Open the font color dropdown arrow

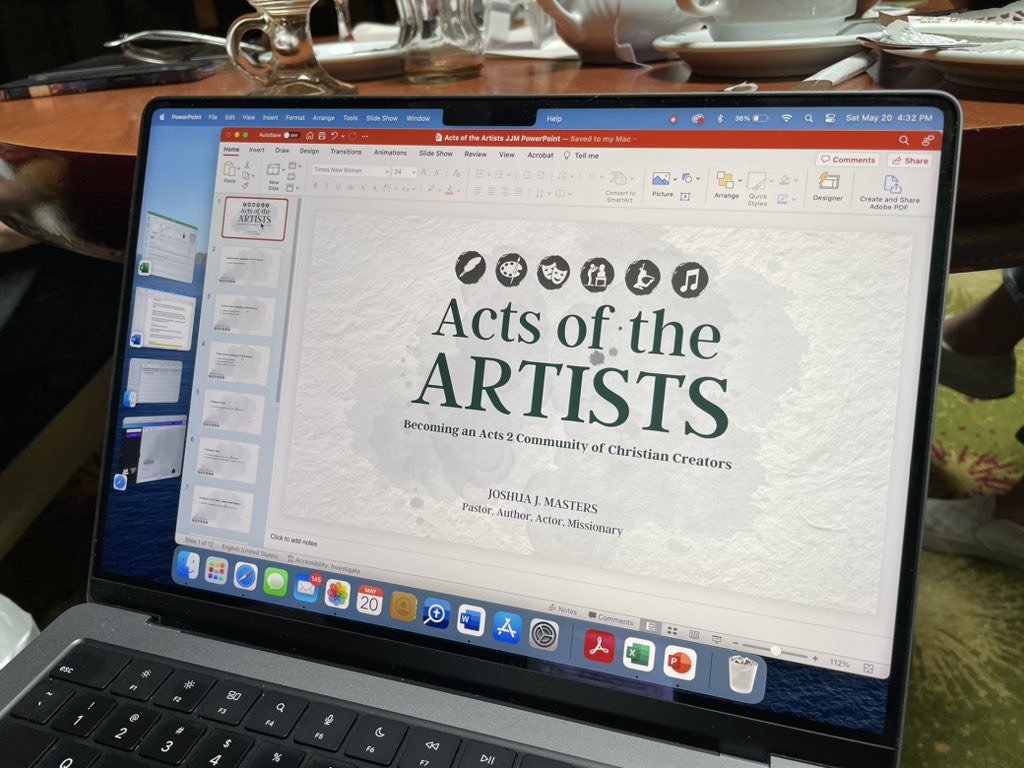pos(458,191)
